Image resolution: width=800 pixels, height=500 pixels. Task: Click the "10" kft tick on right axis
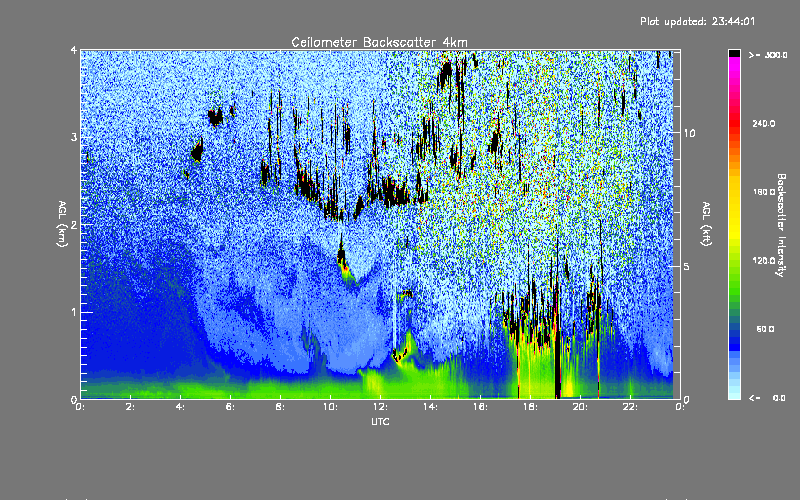[x=689, y=133]
